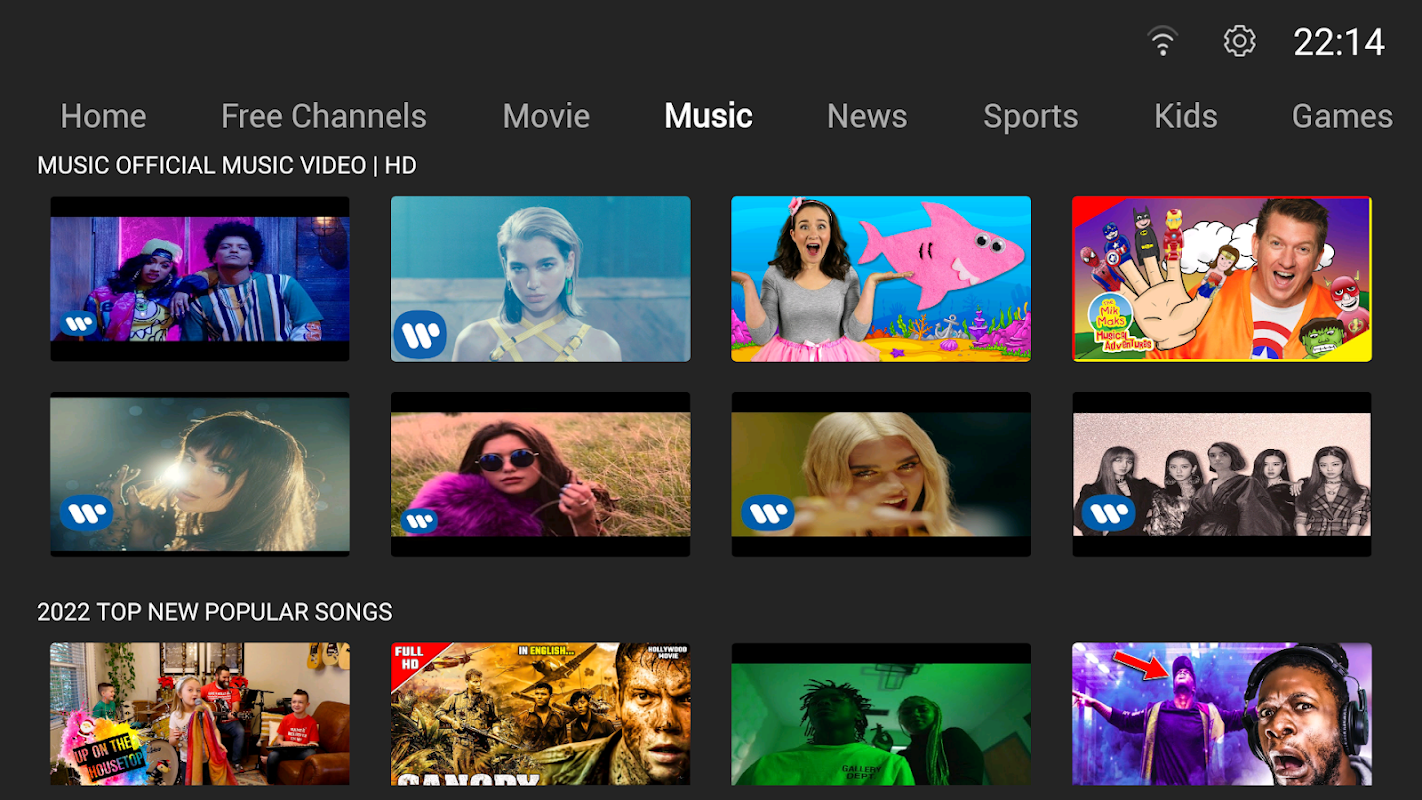Select the Music tab
Screen dimensions: 1422x800
point(708,116)
